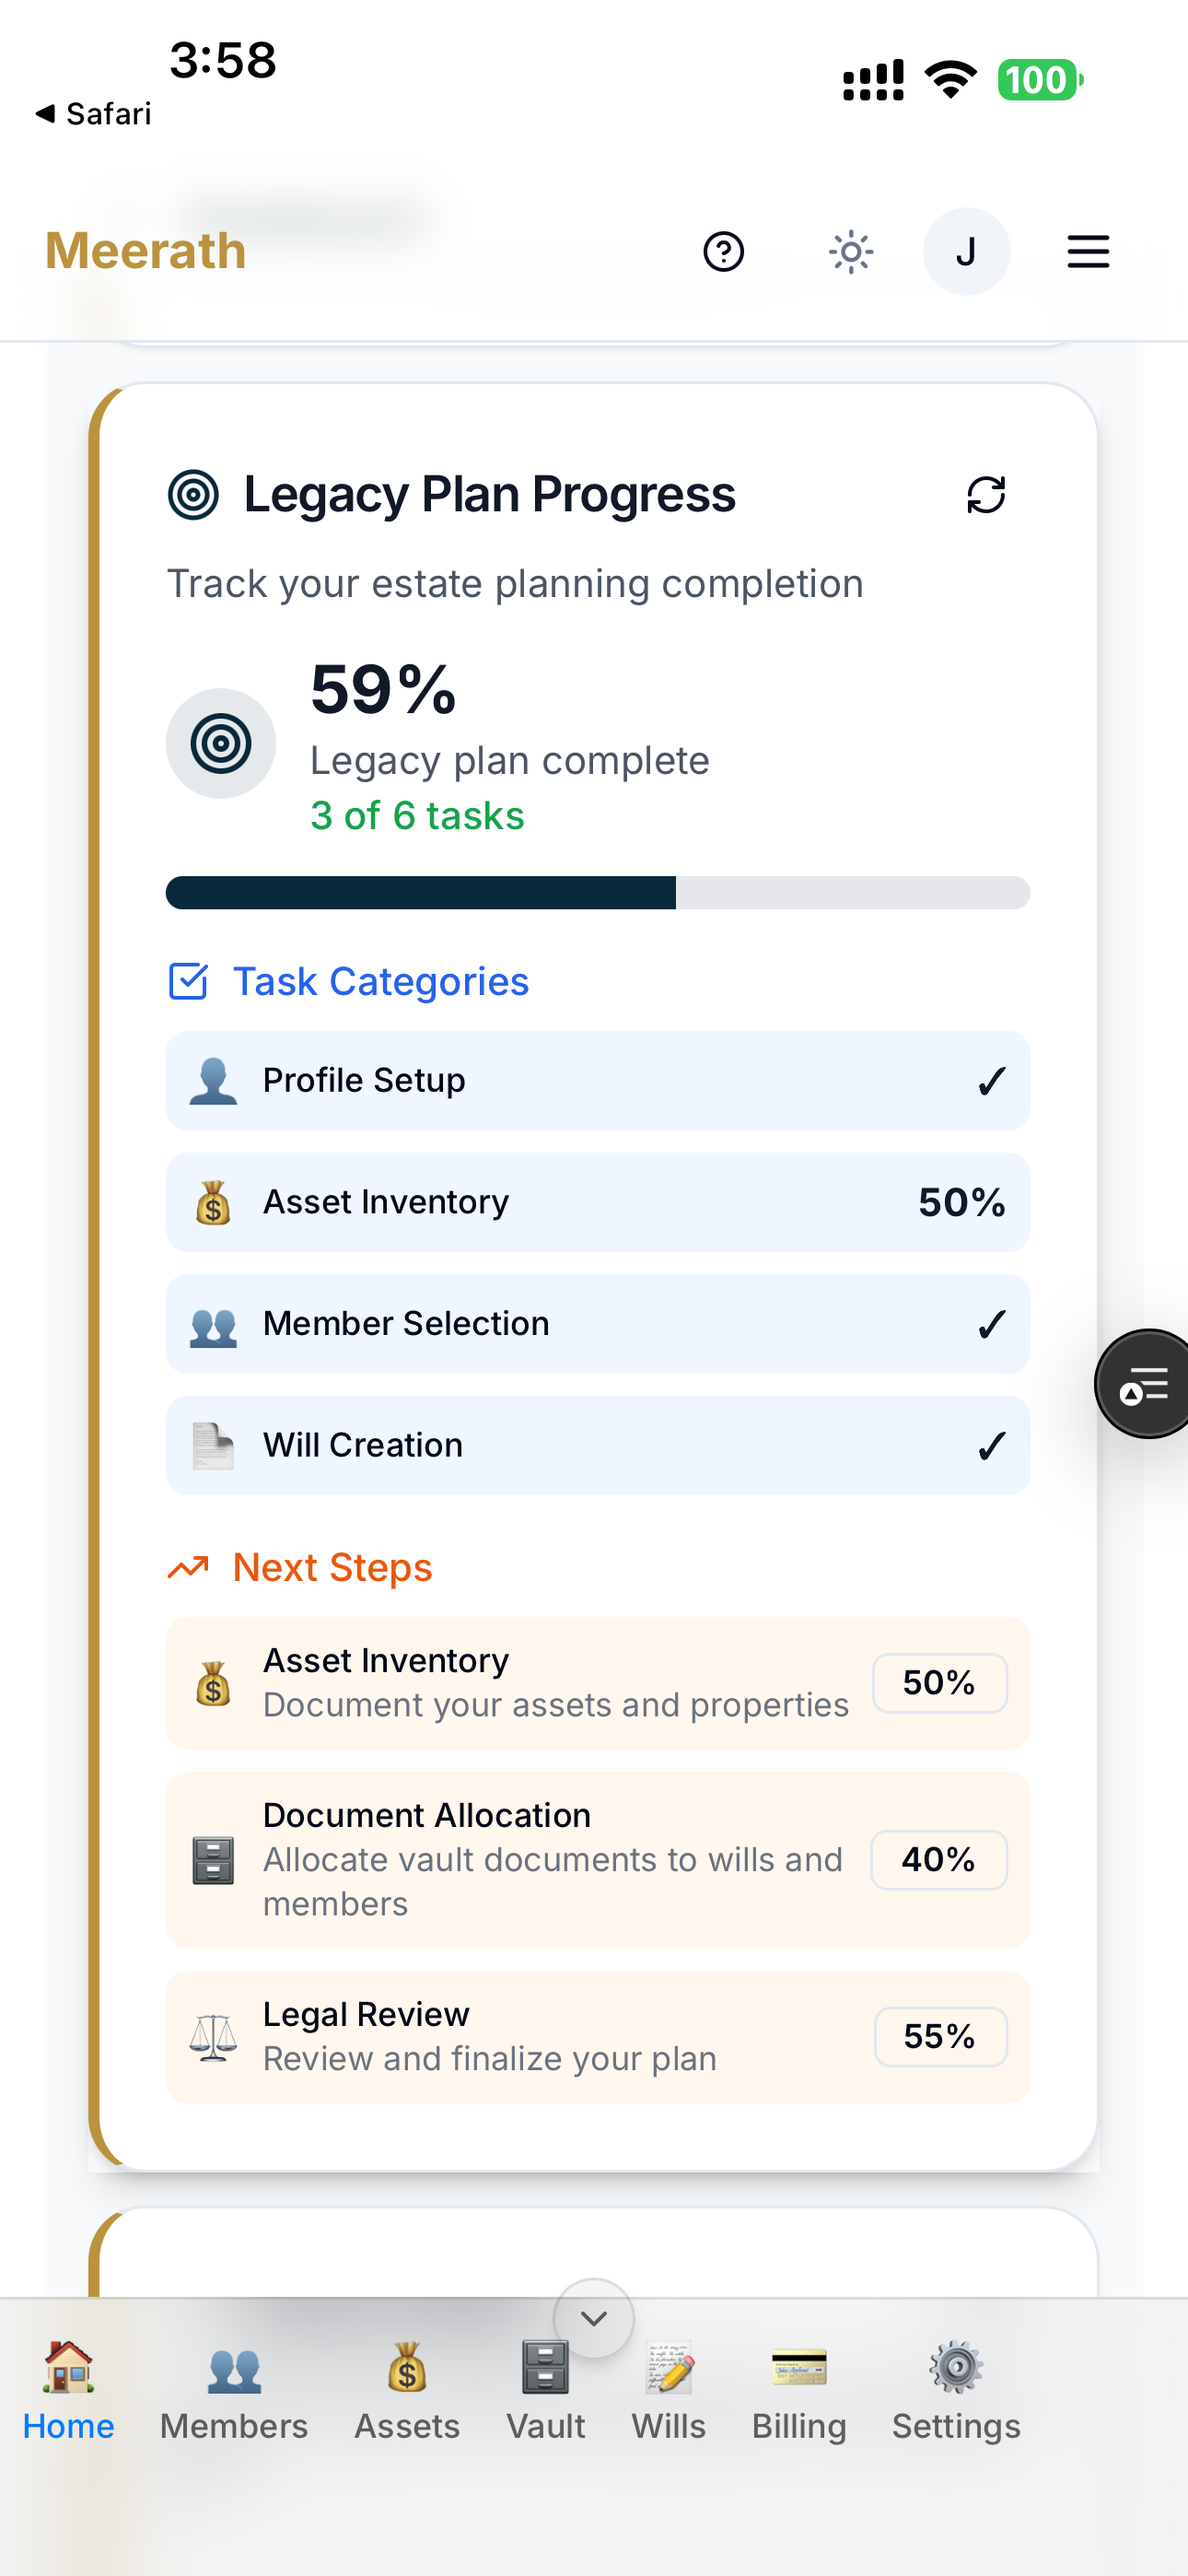Tap the floating table of contents button

[1144, 1384]
